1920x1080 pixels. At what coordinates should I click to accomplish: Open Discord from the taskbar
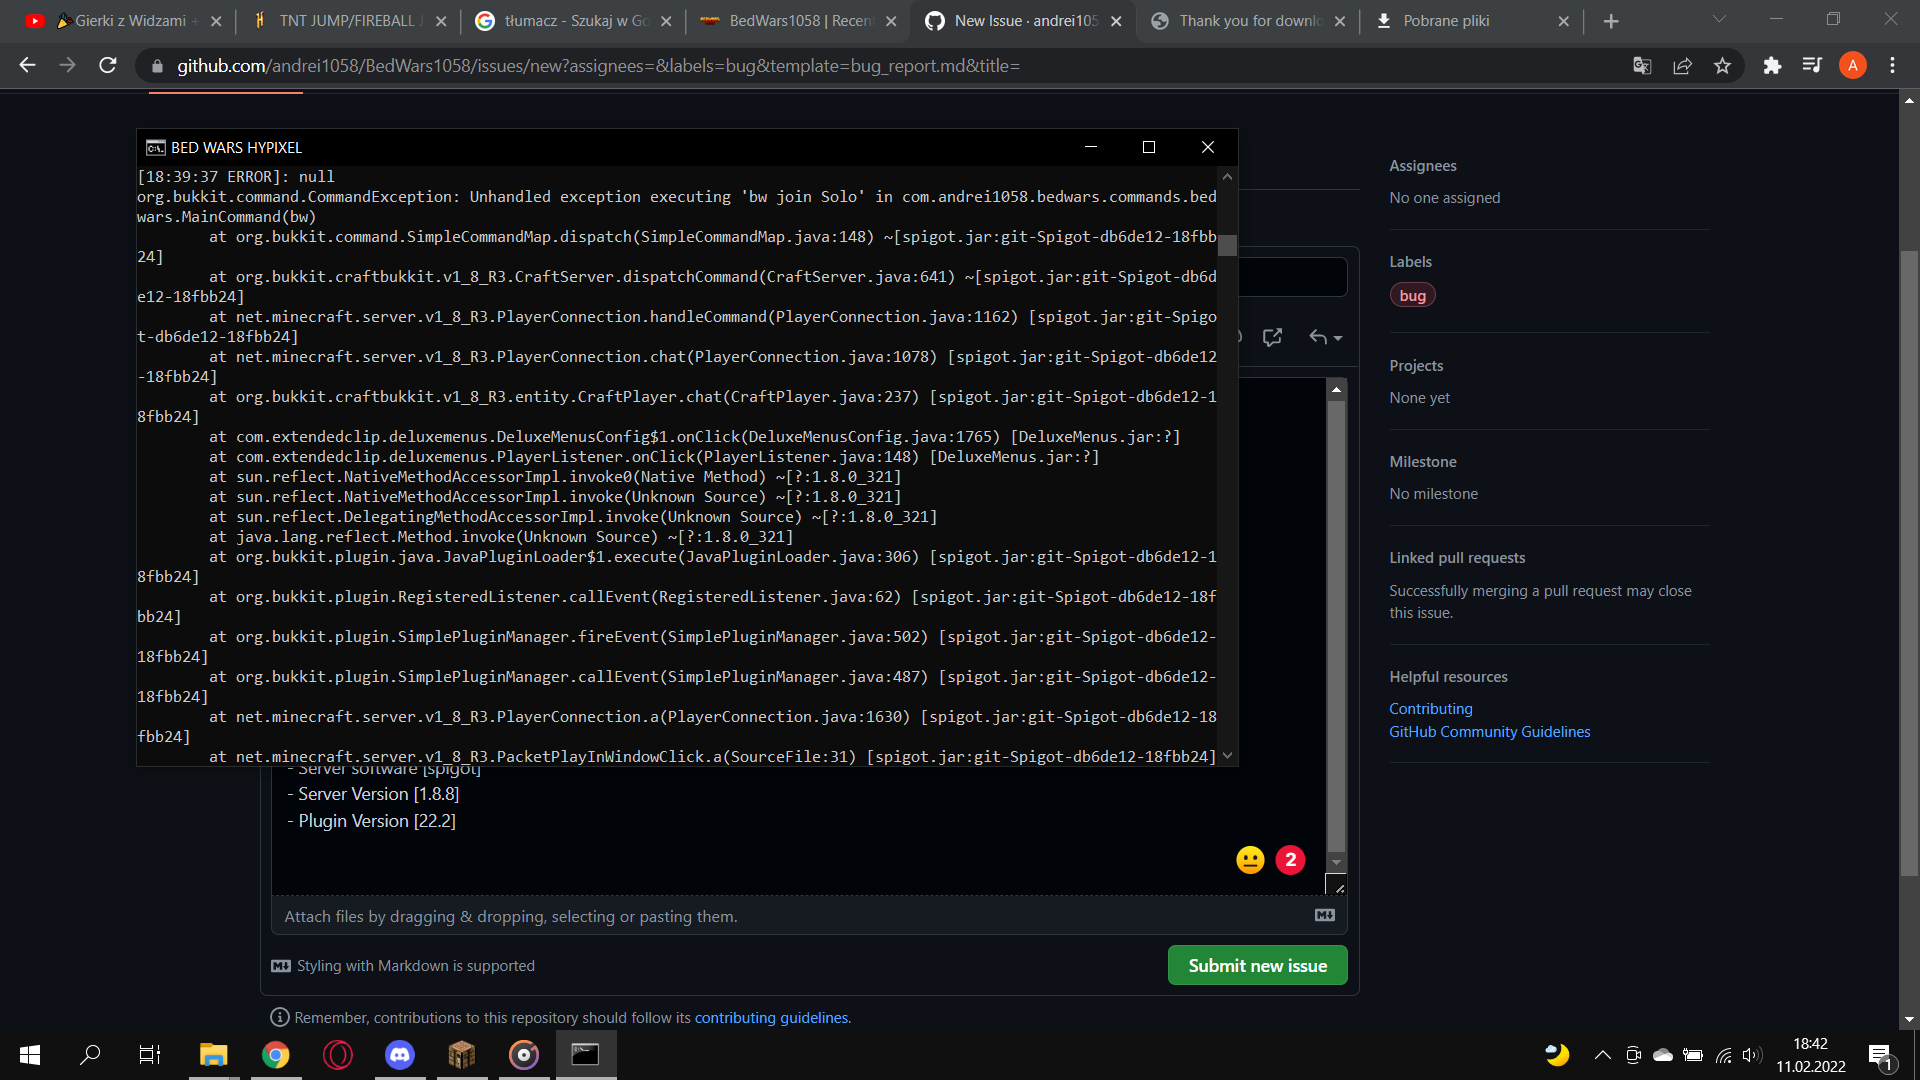click(x=400, y=1054)
